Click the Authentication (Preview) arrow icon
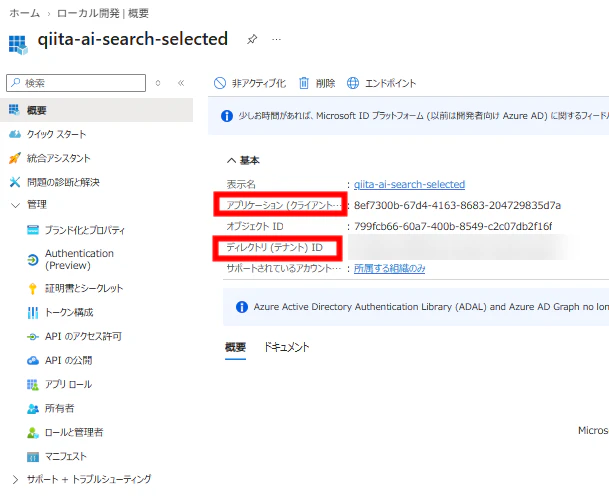This screenshot has width=609, height=497. coord(33,259)
